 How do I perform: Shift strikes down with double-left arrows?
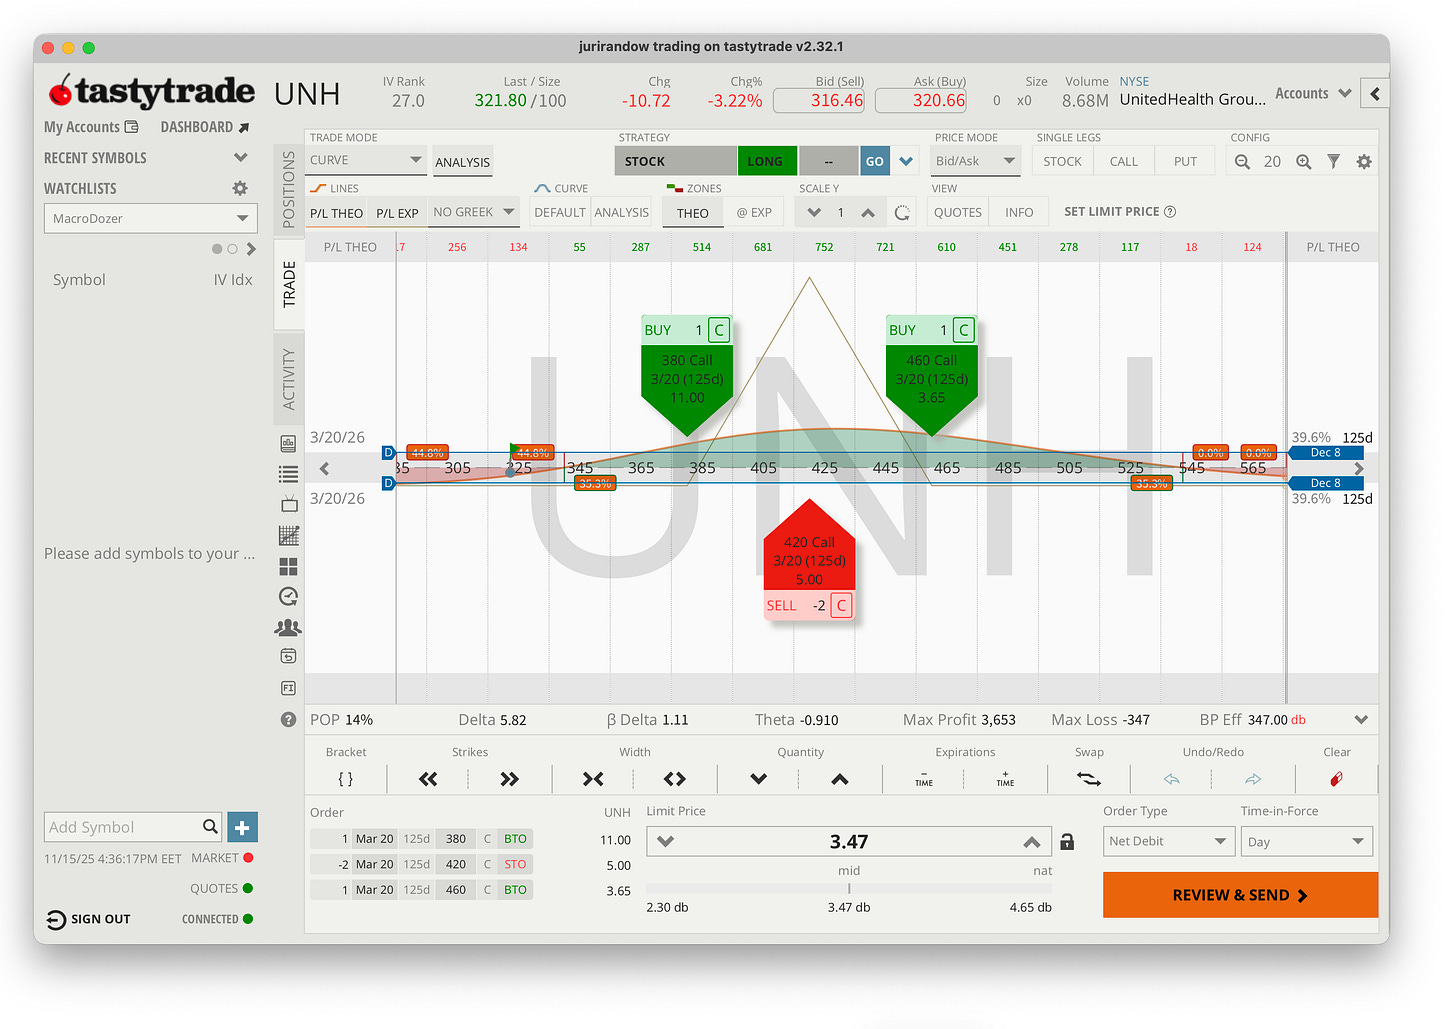(x=428, y=779)
